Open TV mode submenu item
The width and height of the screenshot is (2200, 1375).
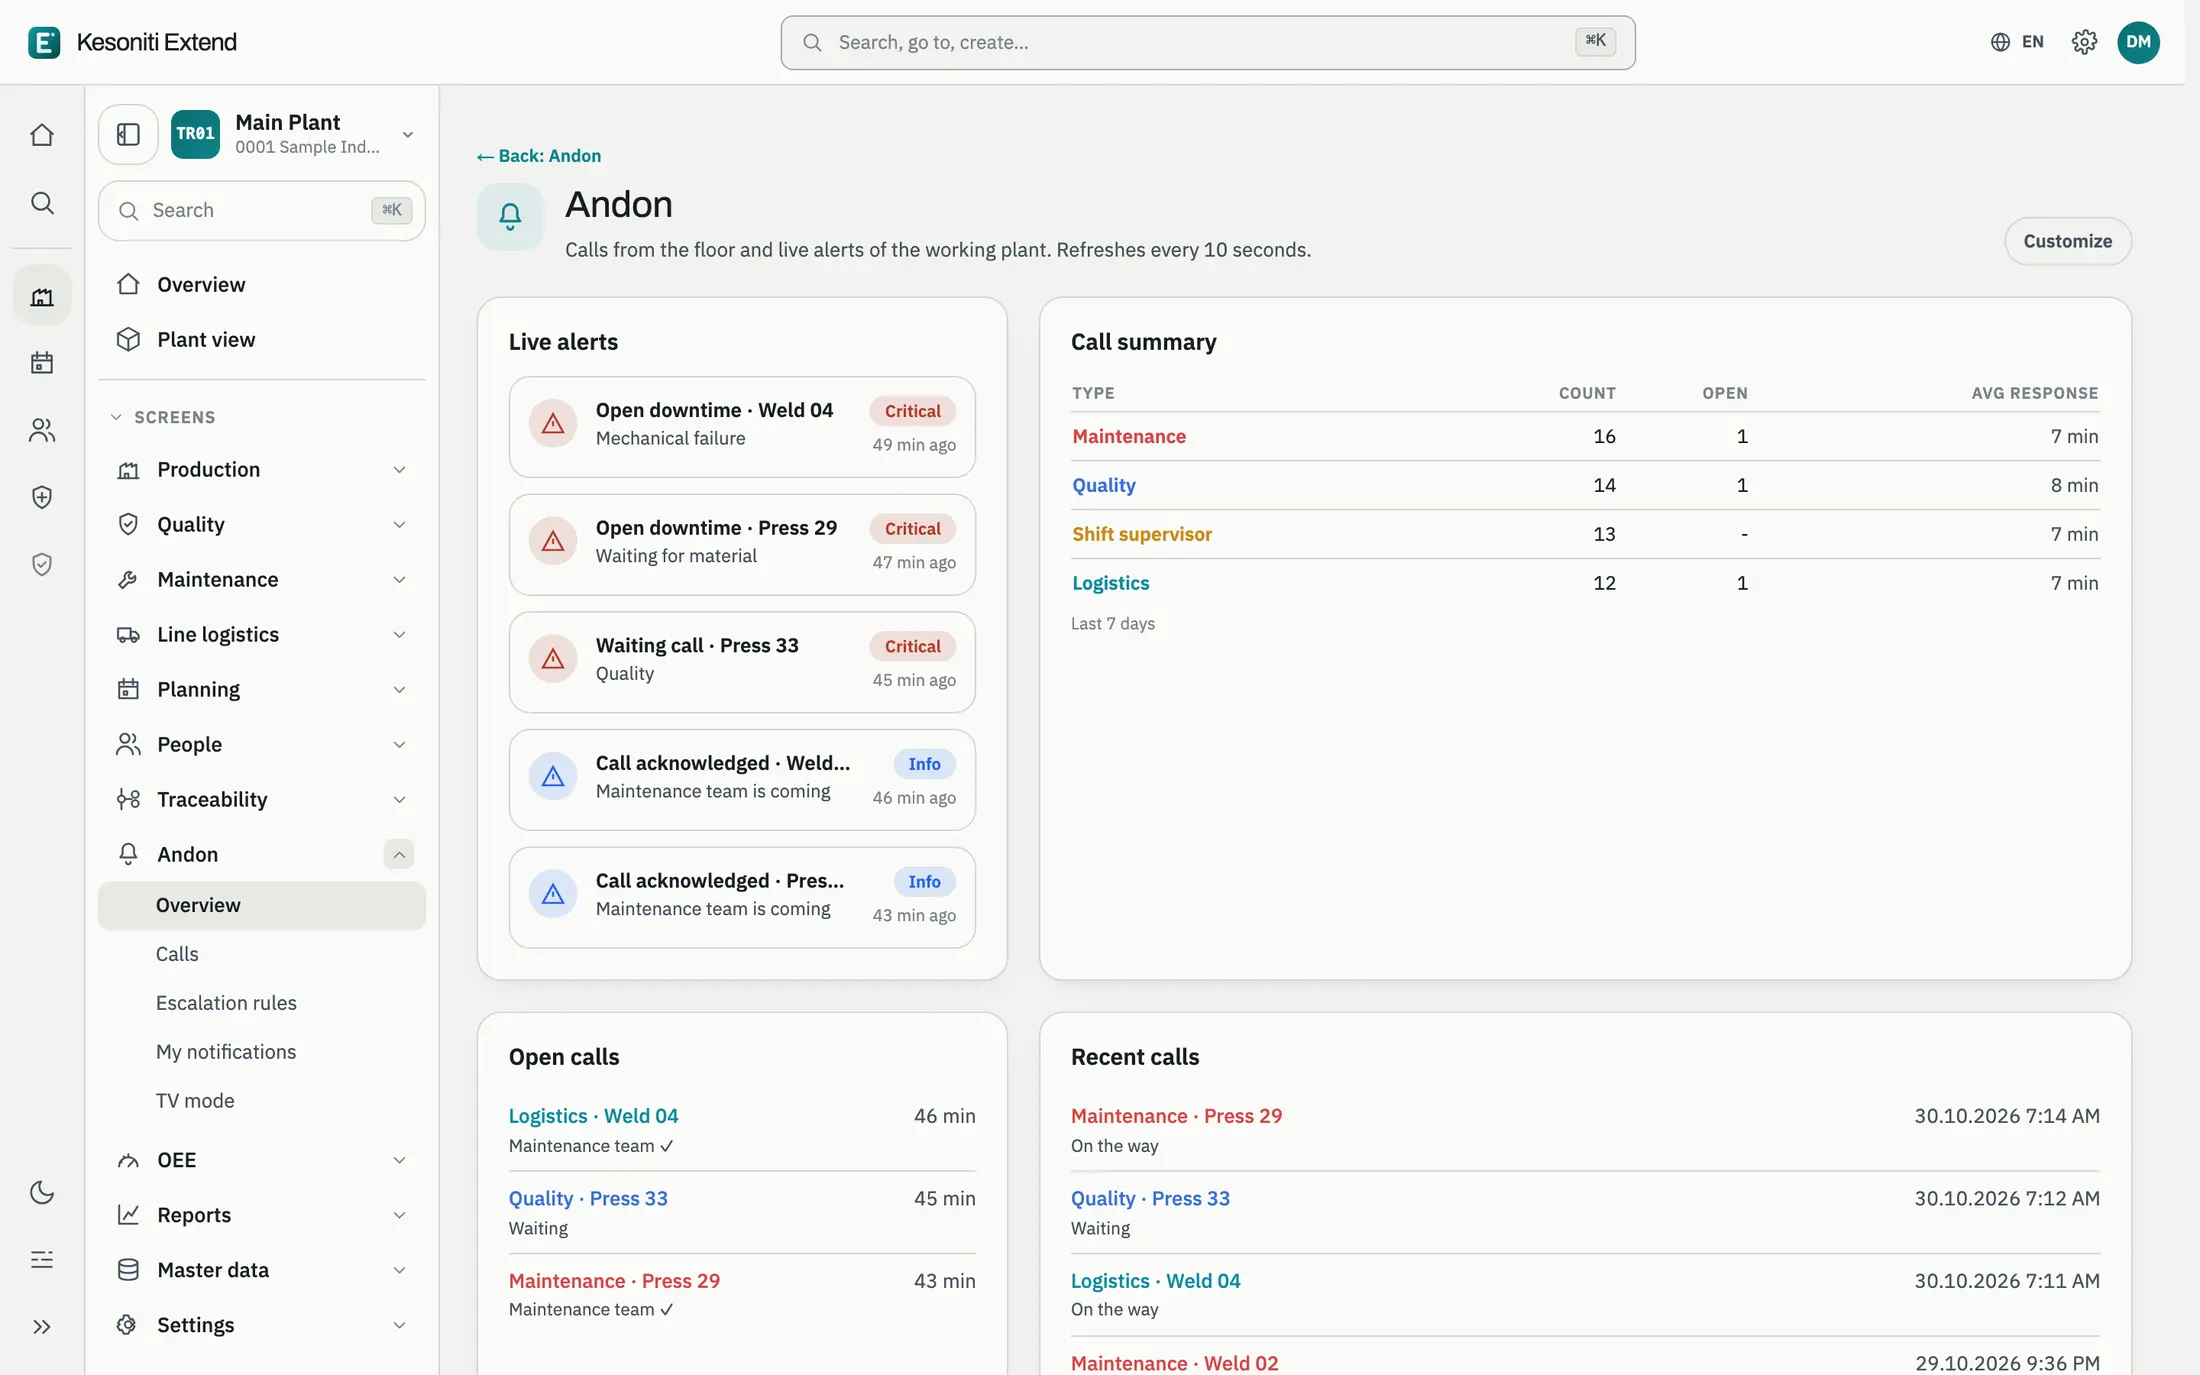coord(262,1101)
